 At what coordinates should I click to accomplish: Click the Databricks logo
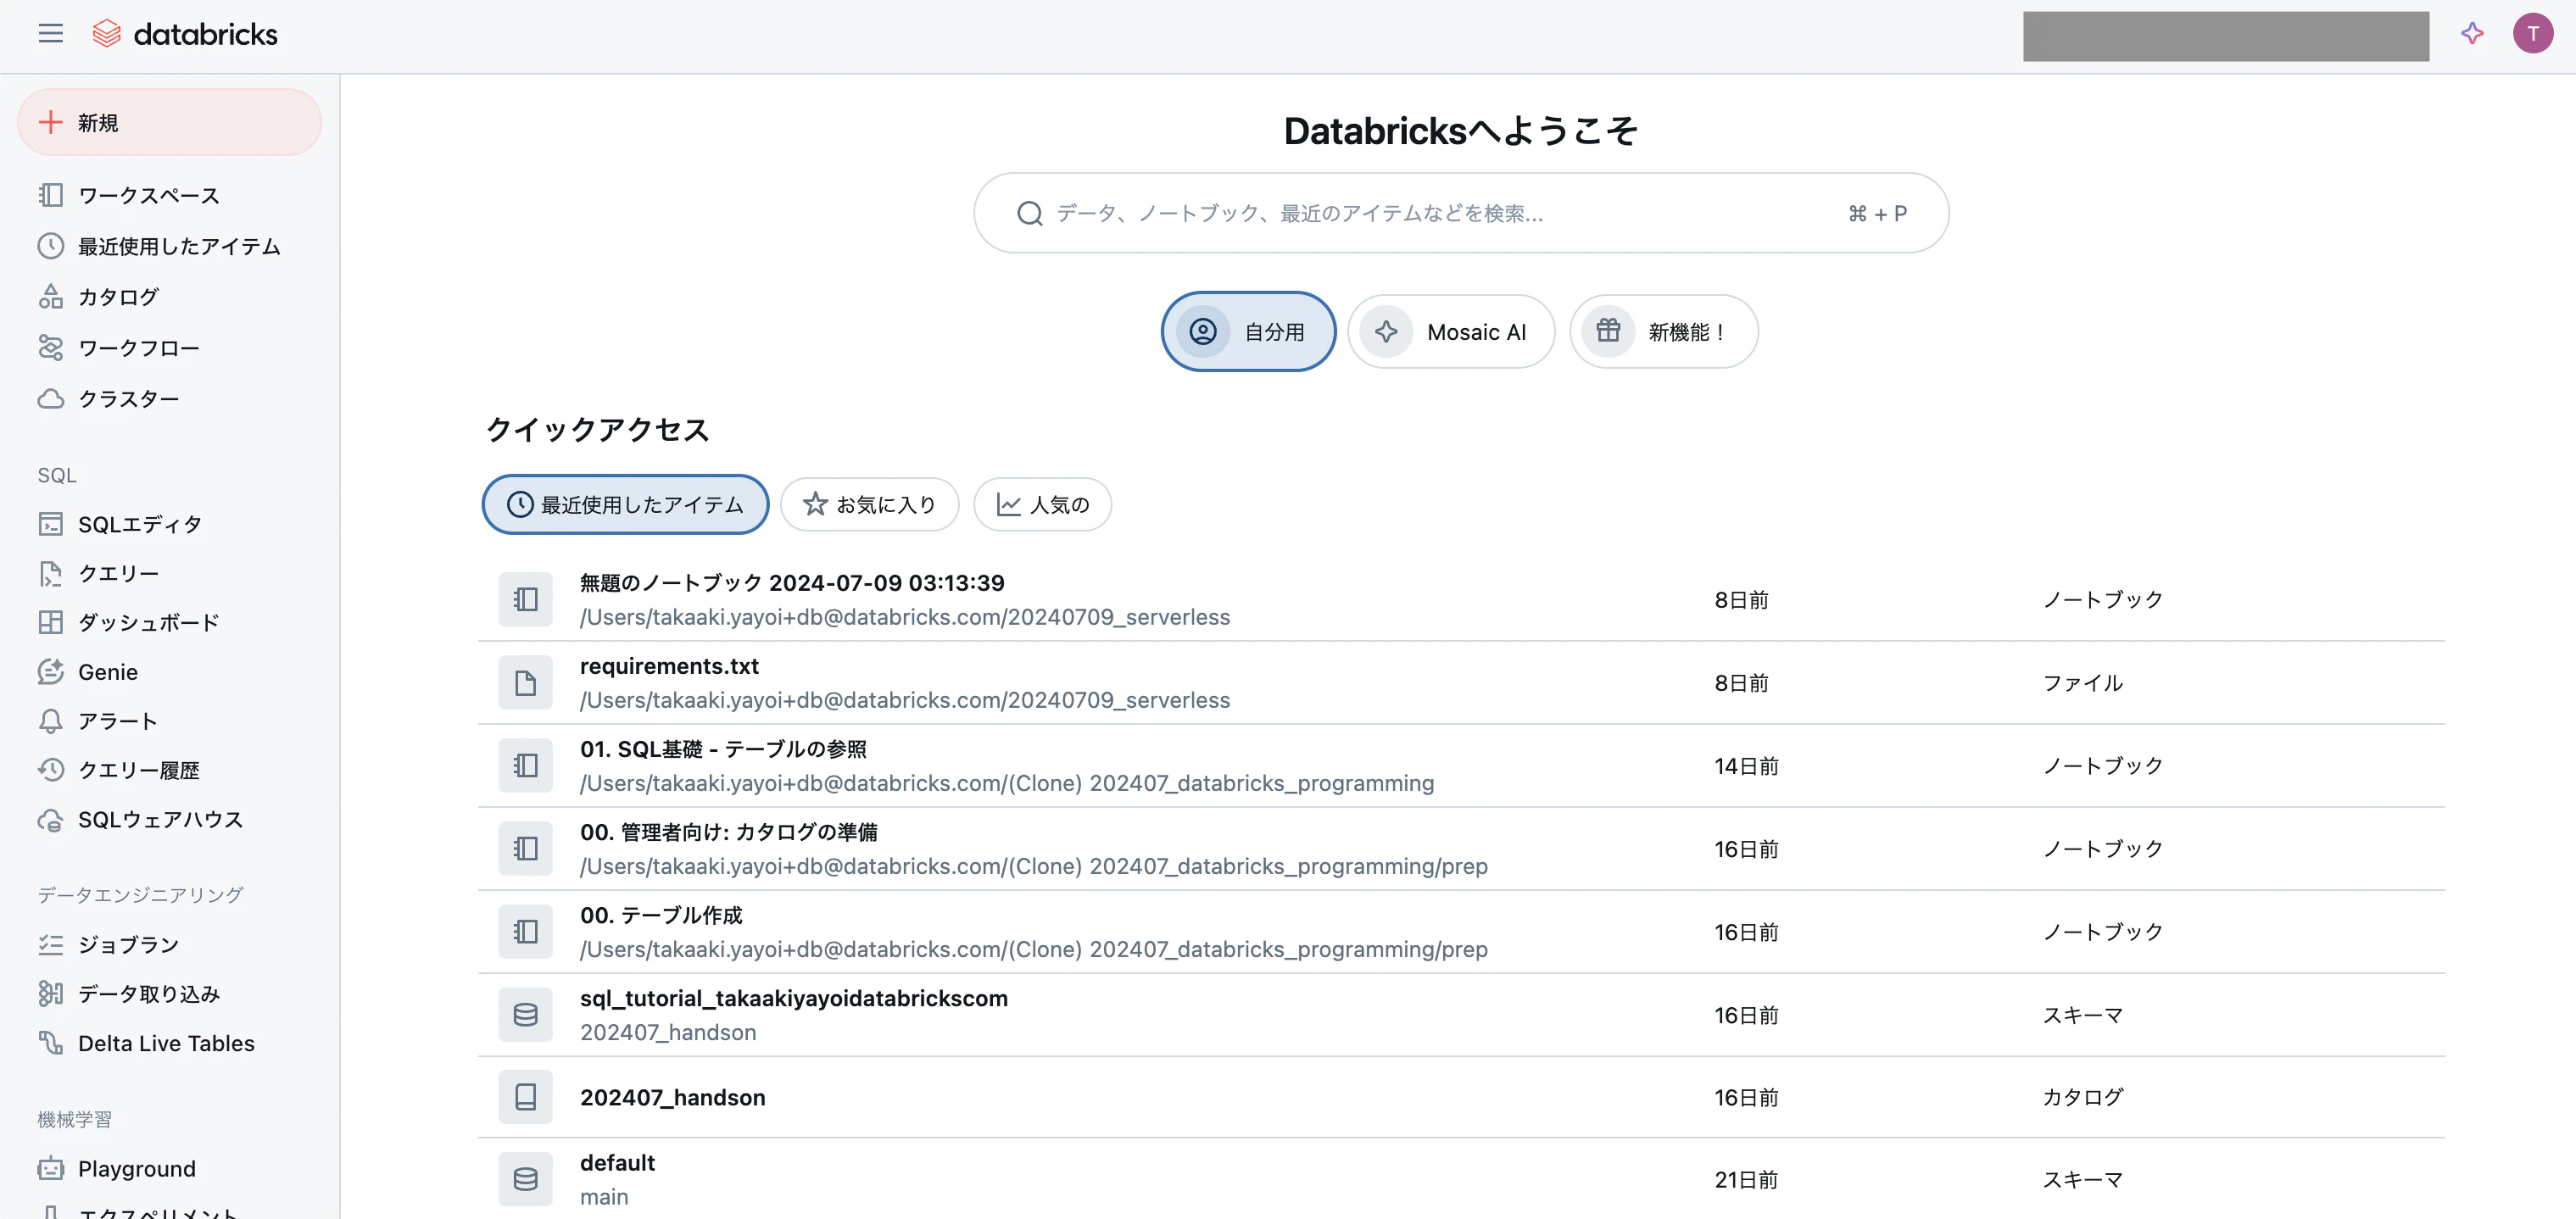click(x=185, y=34)
